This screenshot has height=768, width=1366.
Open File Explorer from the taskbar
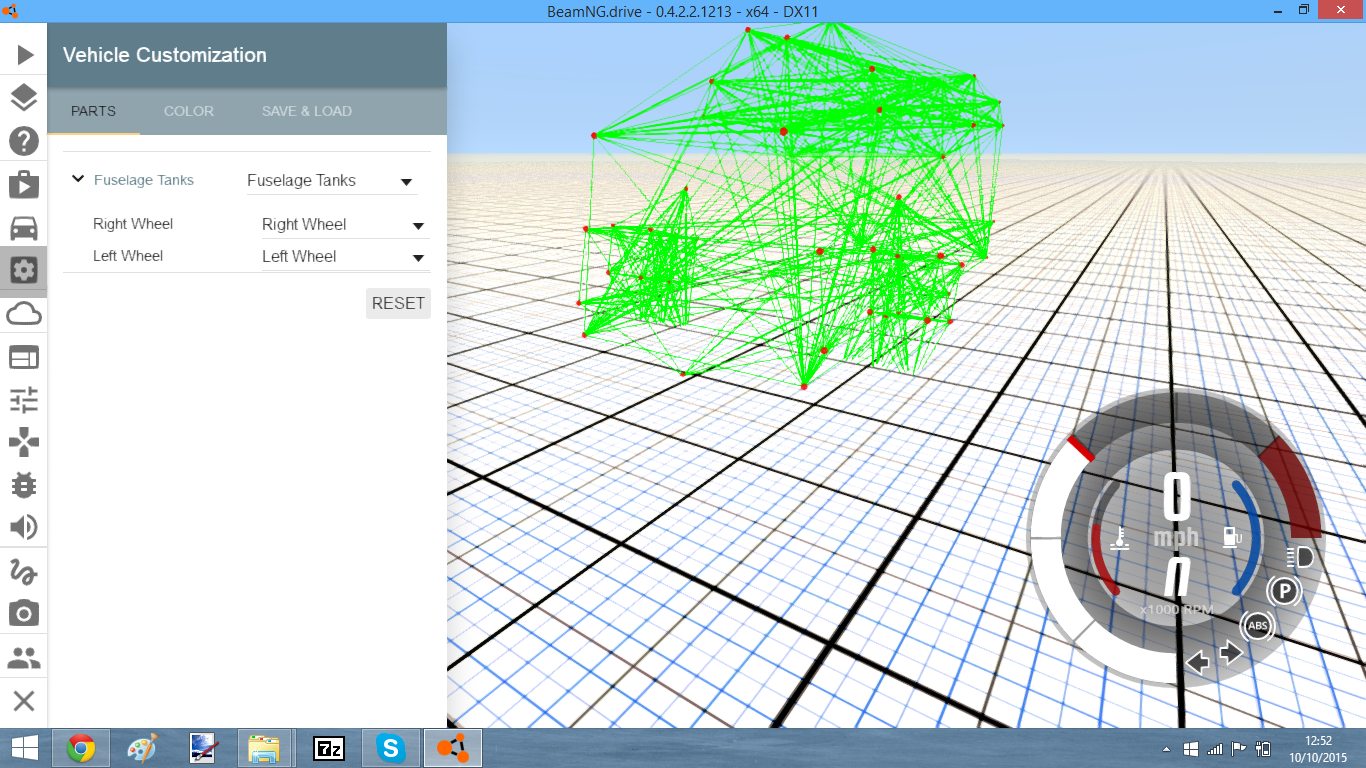pos(265,748)
